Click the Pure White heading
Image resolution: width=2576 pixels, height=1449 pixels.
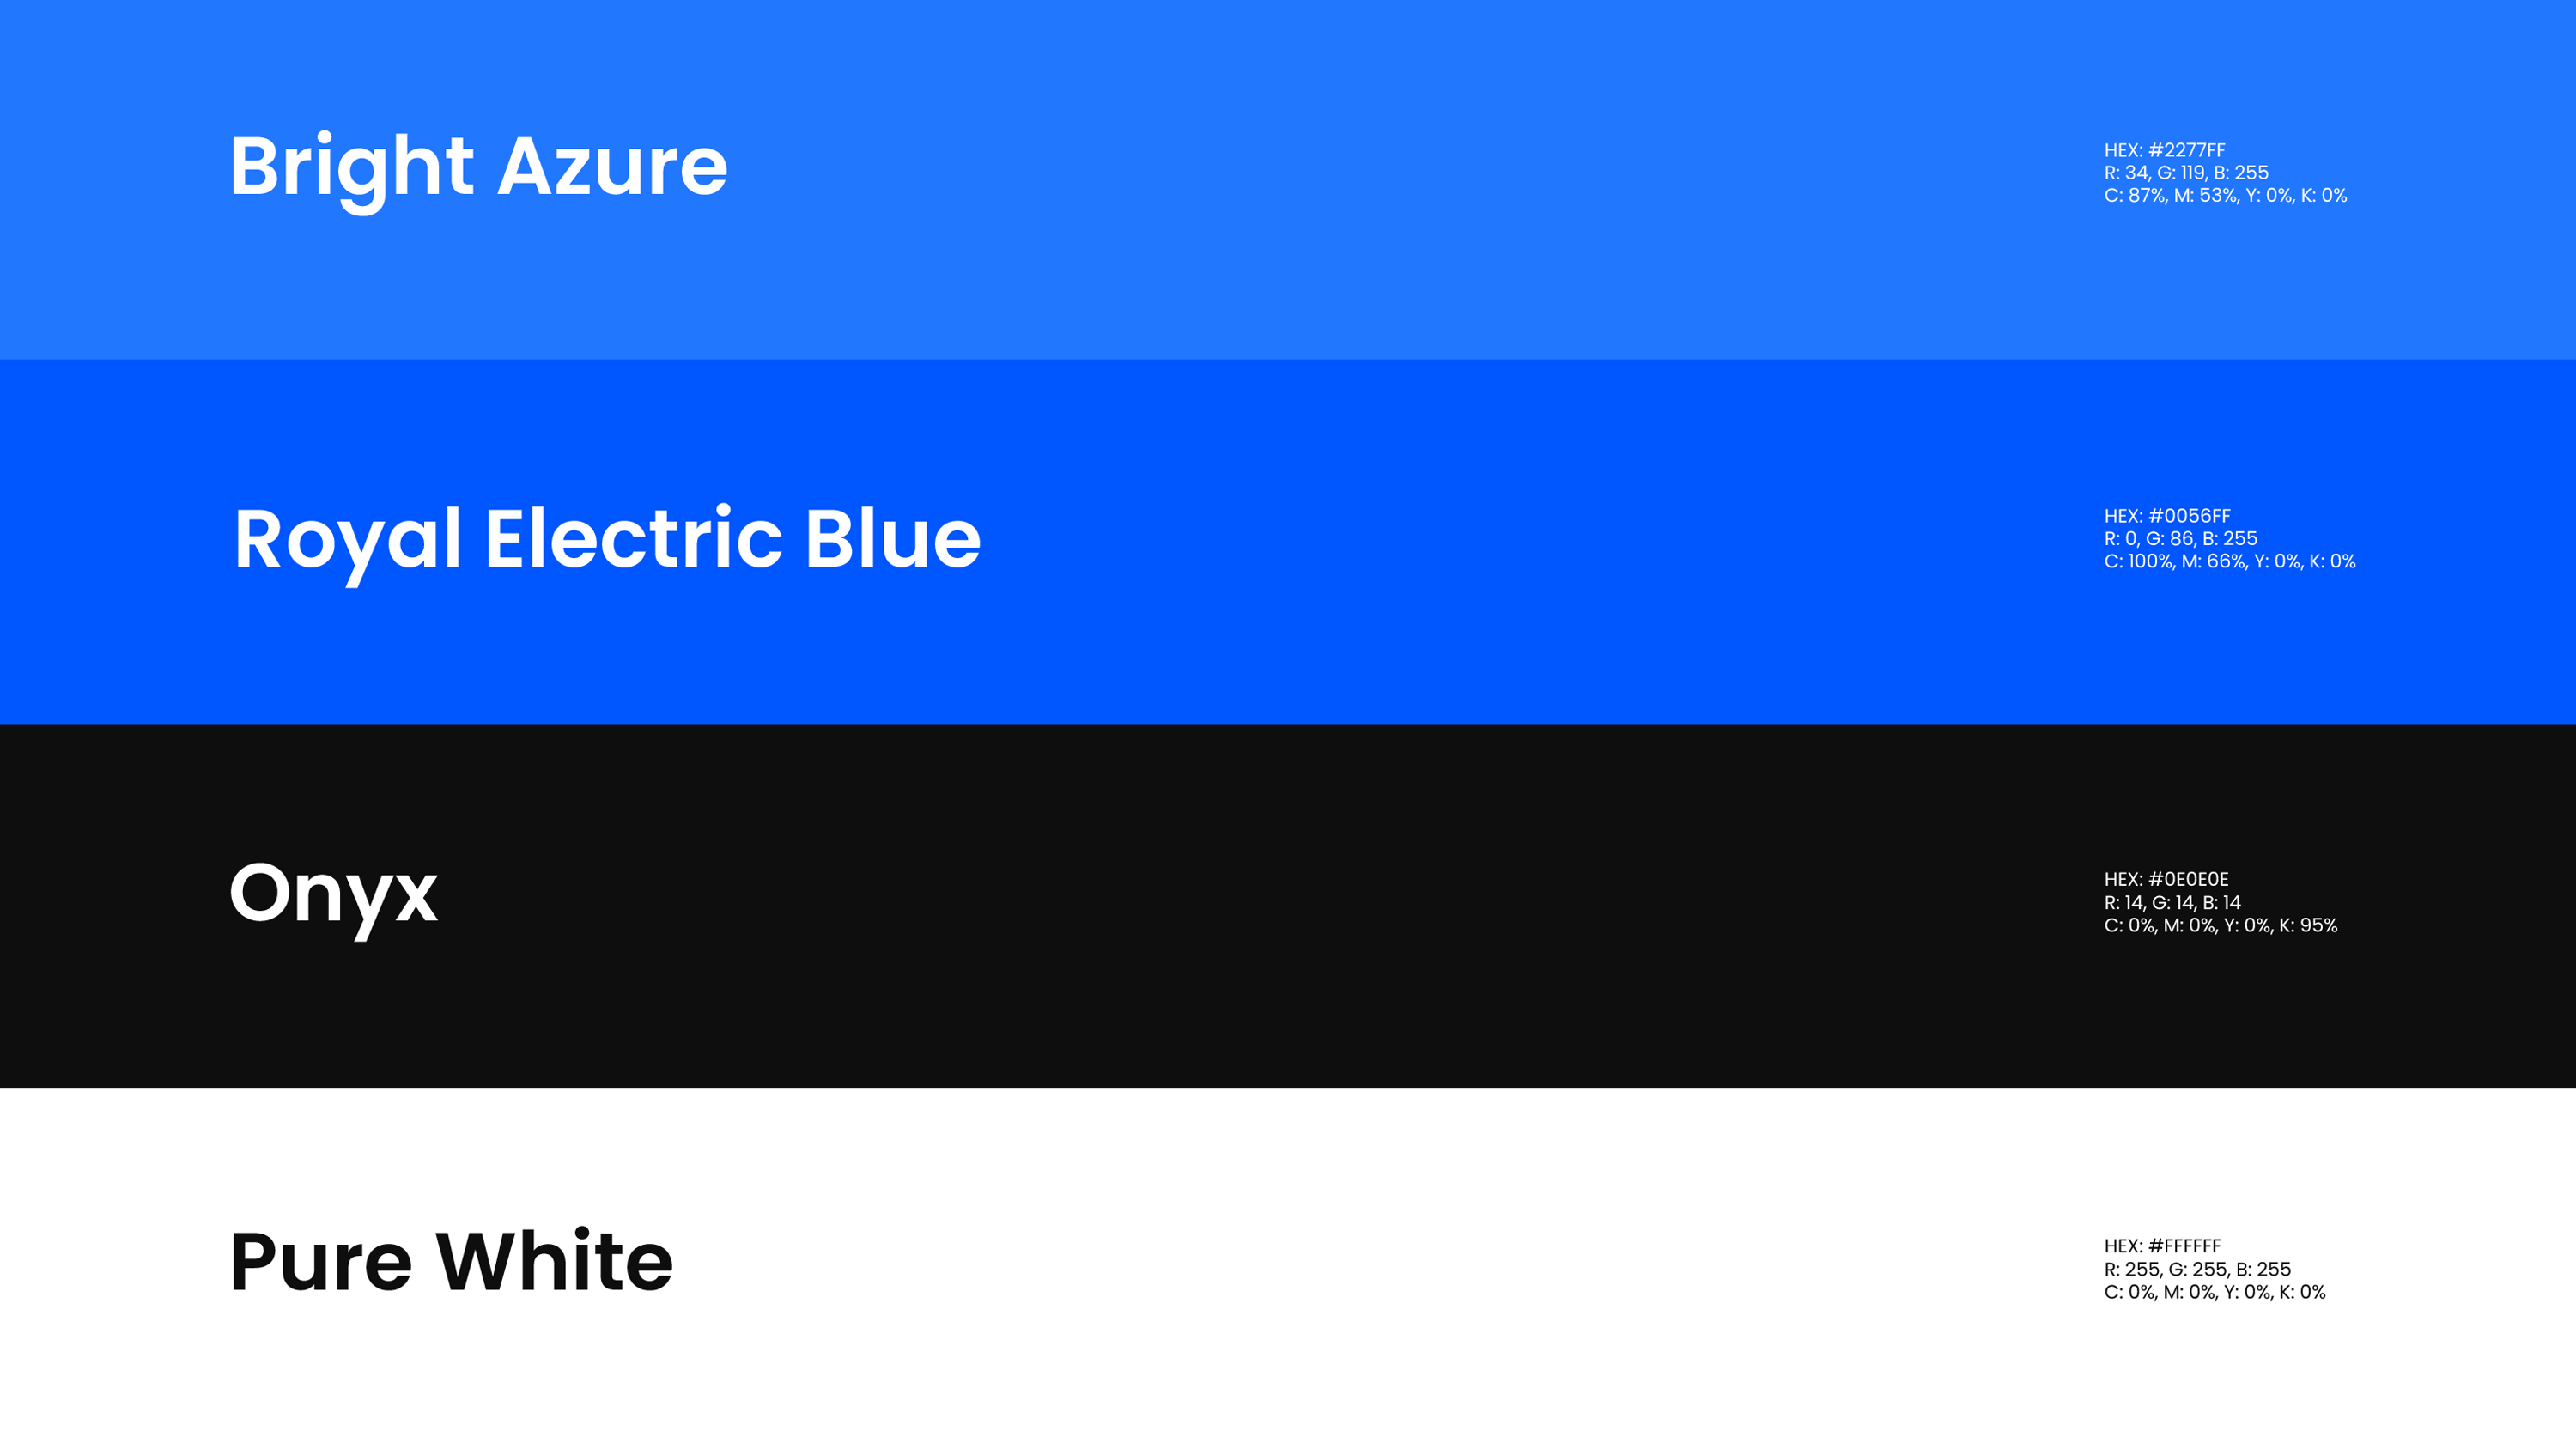(x=452, y=1261)
